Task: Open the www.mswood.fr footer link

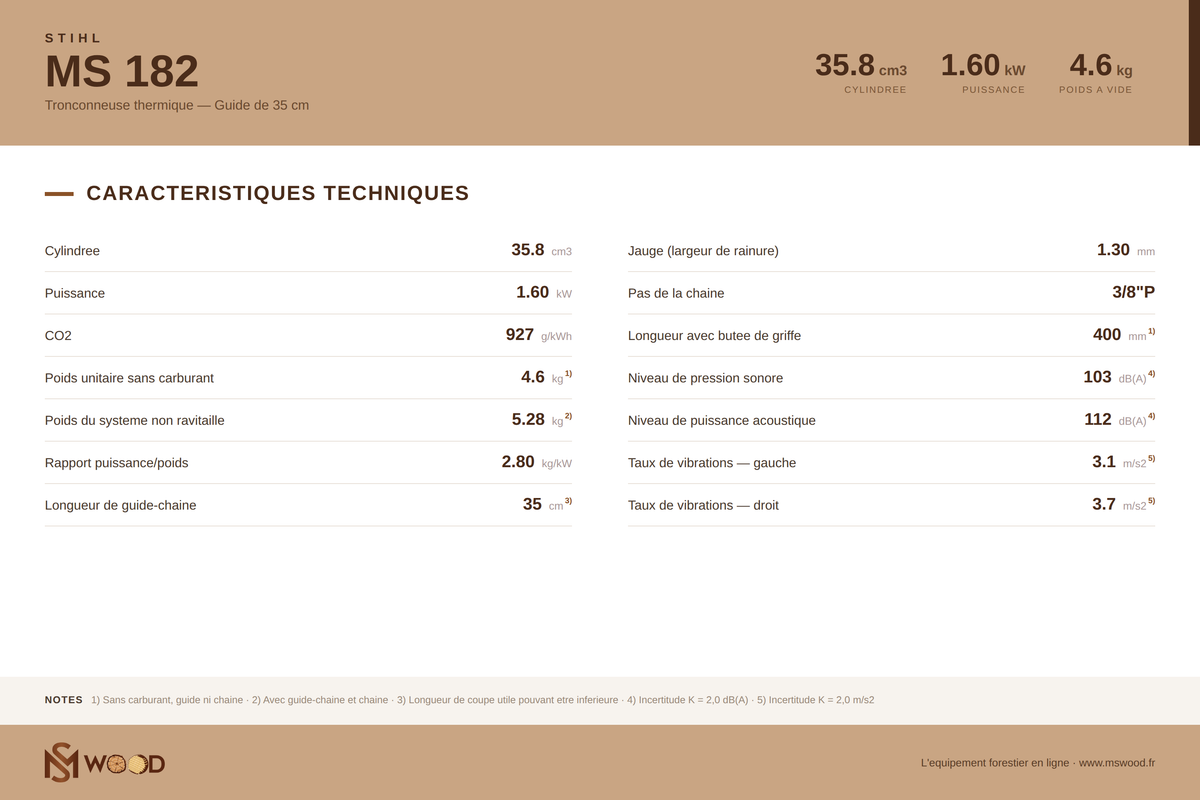Action: (x=1117, y=763)
